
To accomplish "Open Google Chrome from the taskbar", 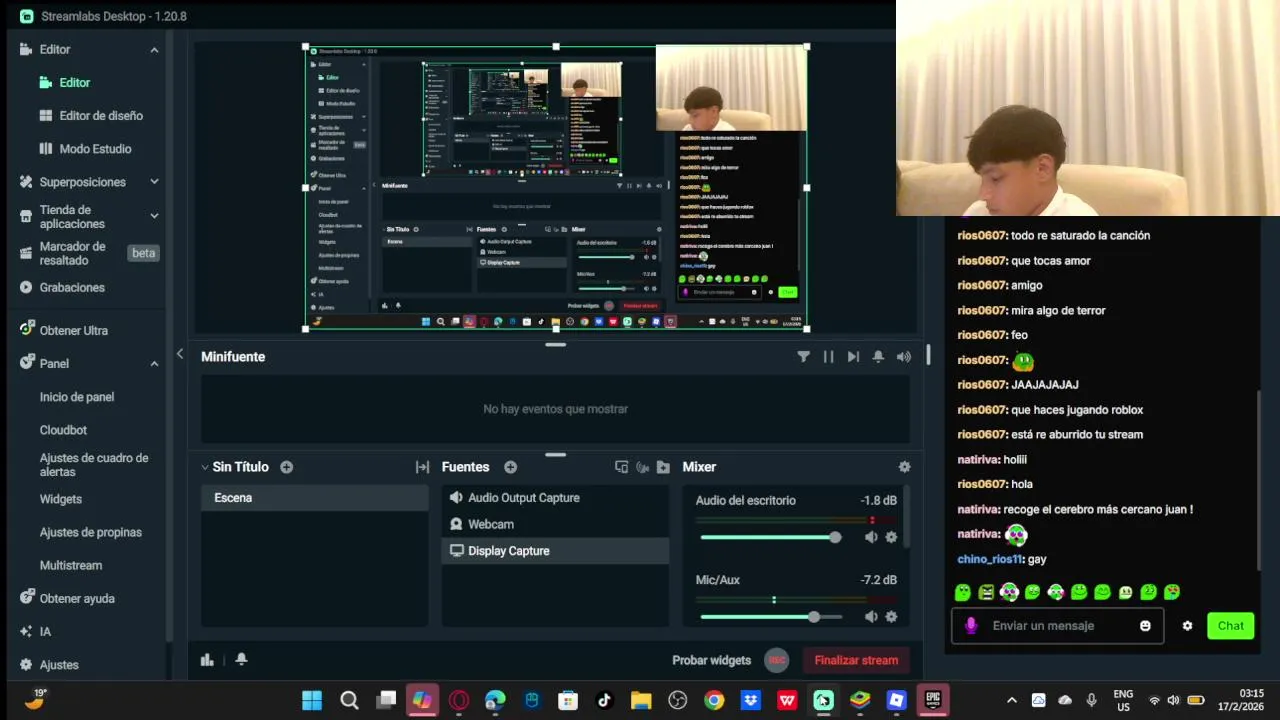I will (x=714, y=700).
